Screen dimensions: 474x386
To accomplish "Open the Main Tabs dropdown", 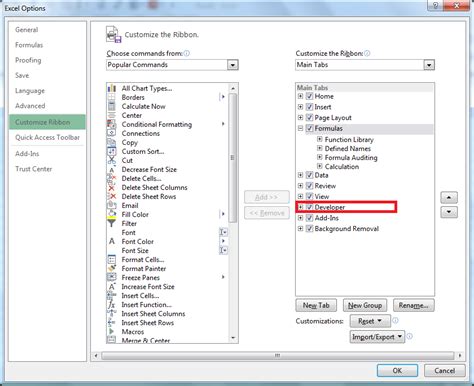I will (x=429, y=65).
